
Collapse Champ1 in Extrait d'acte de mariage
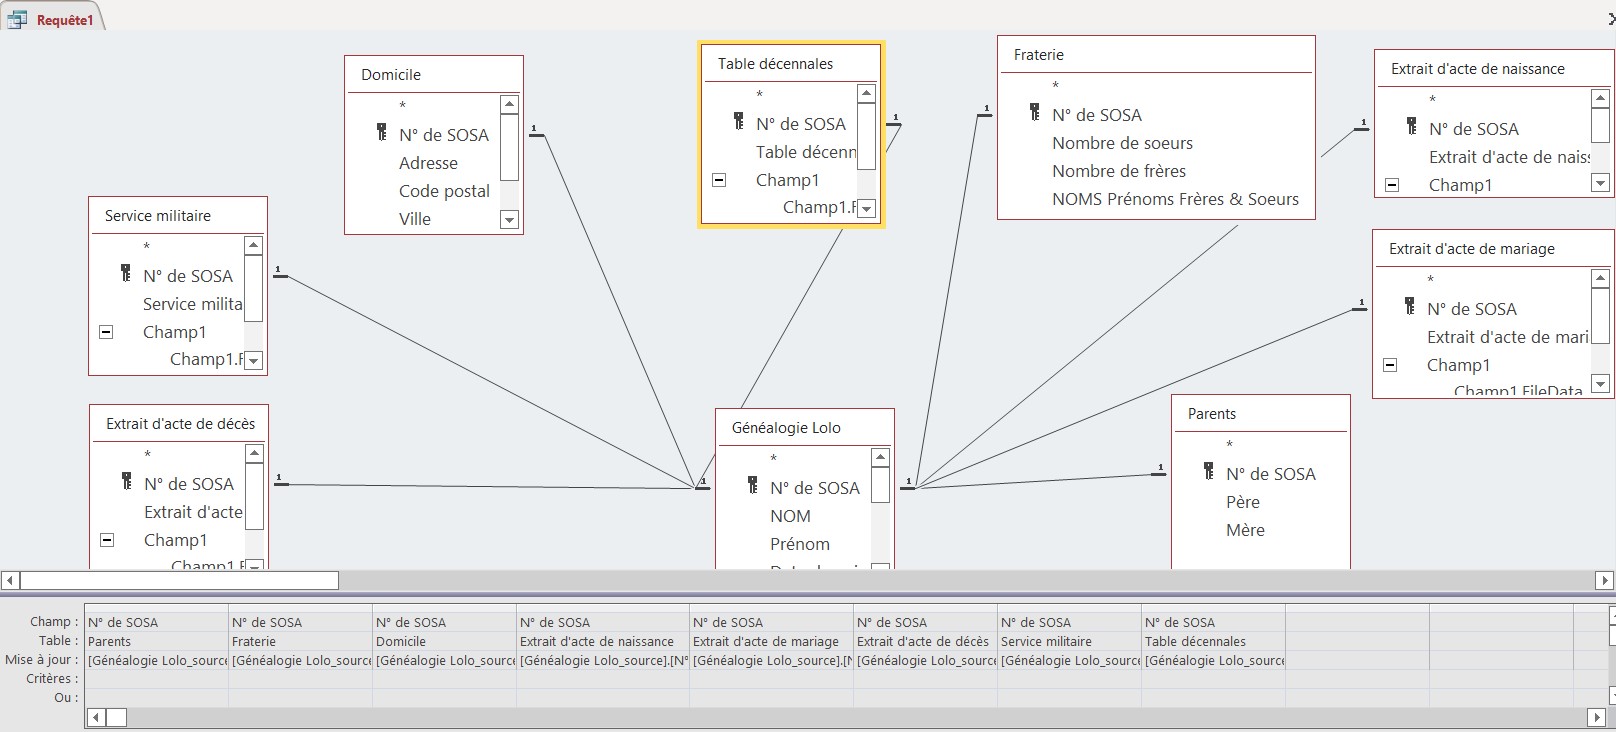tap(1389, 365)
